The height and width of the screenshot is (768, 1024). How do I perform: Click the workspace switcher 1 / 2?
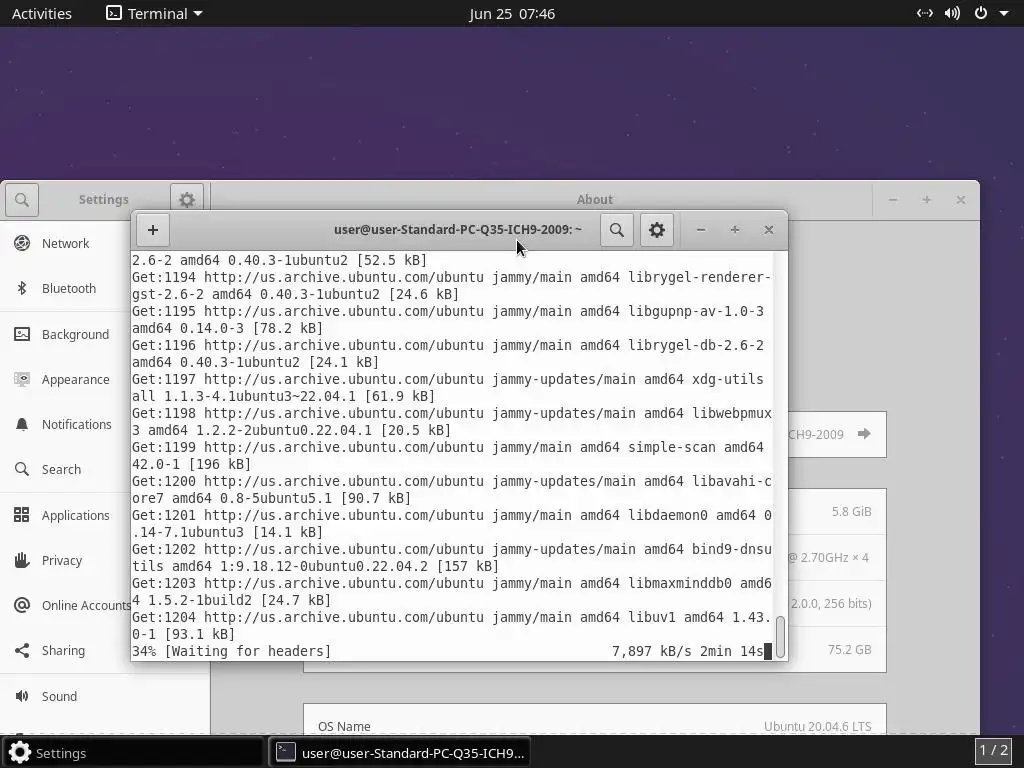tap(993, 750)
